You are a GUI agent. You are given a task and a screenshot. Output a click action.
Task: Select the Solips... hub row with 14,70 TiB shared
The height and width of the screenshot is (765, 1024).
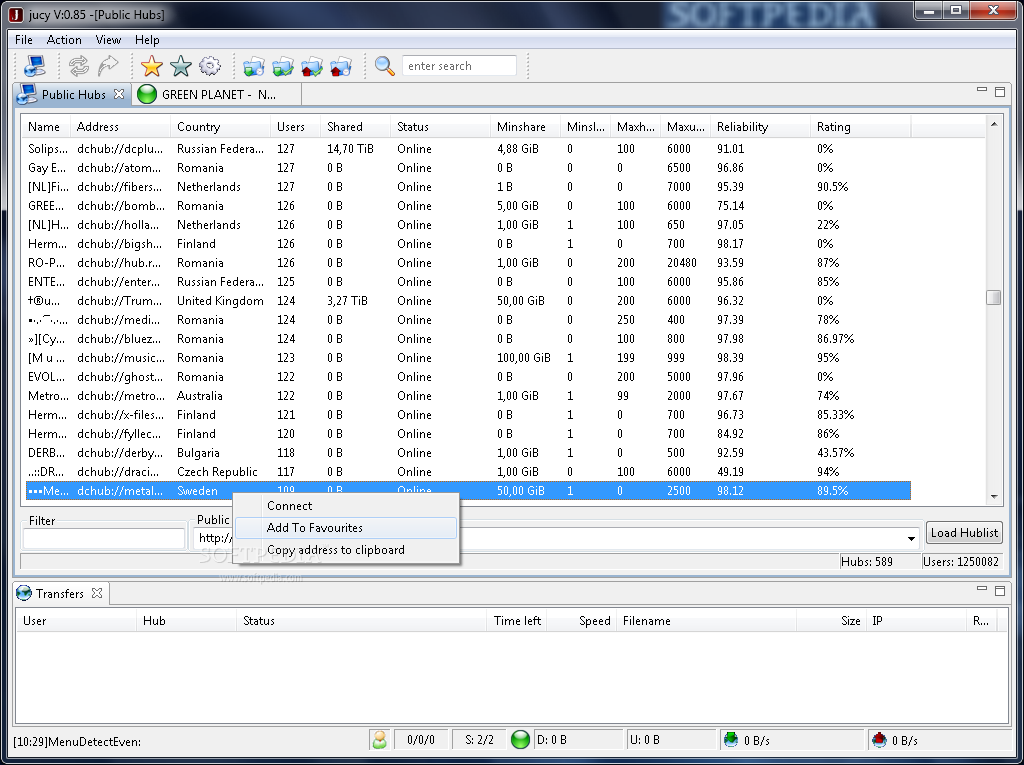point(468,149)
